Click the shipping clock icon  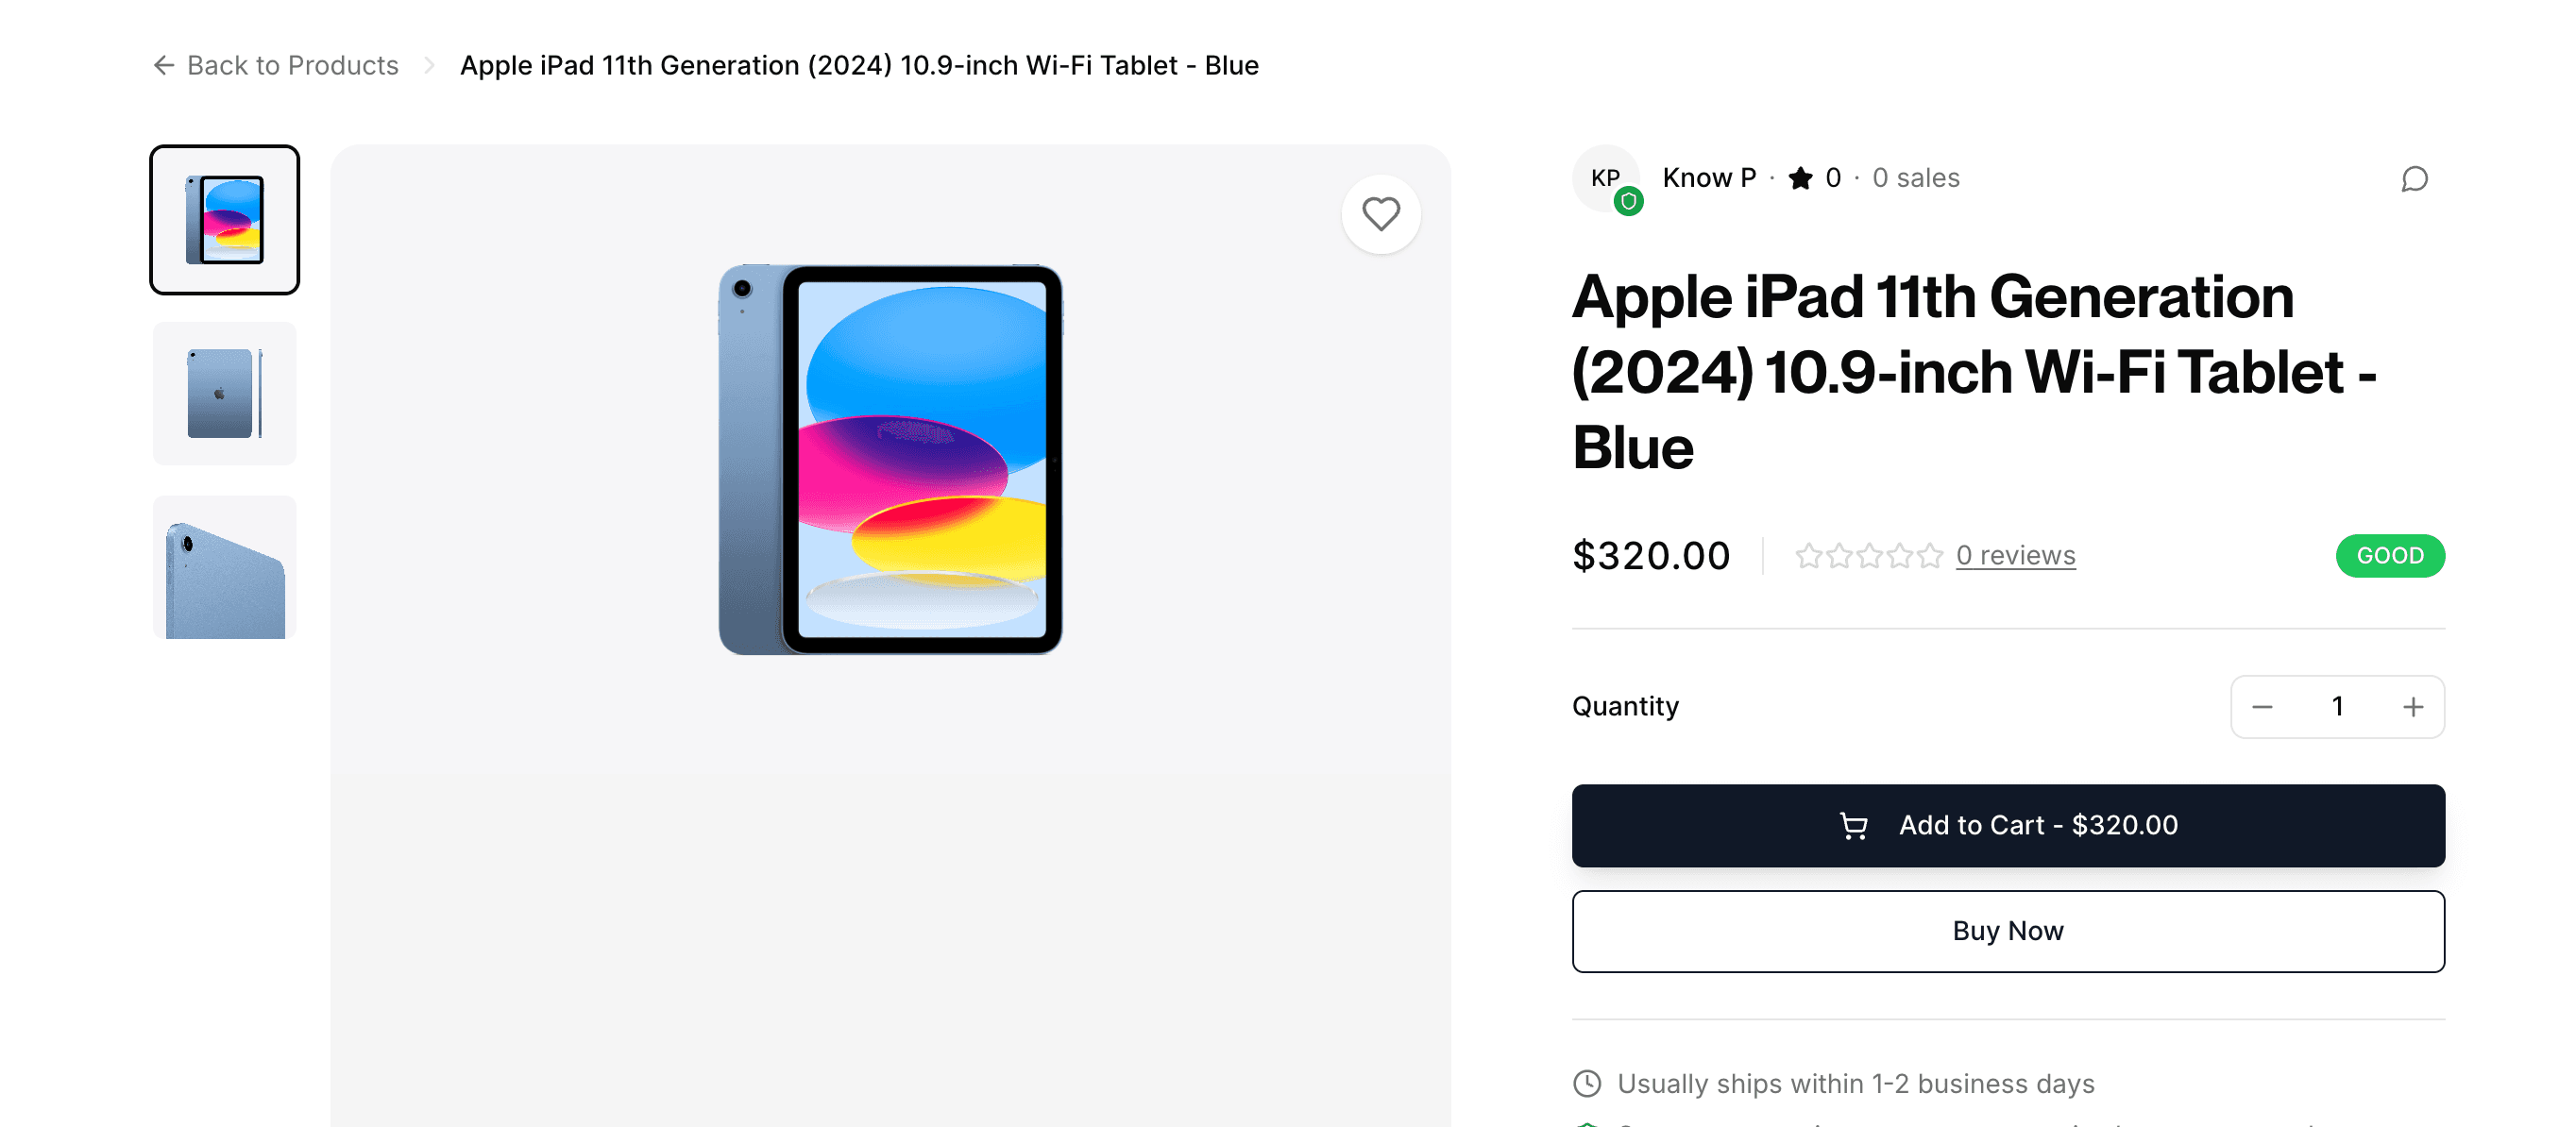[x=1588, y=1083]
